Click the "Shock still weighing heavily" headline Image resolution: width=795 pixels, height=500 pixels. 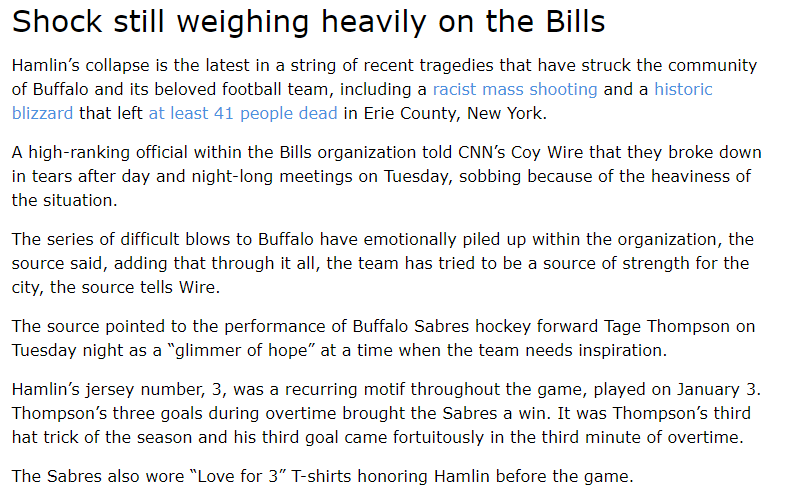308,22
